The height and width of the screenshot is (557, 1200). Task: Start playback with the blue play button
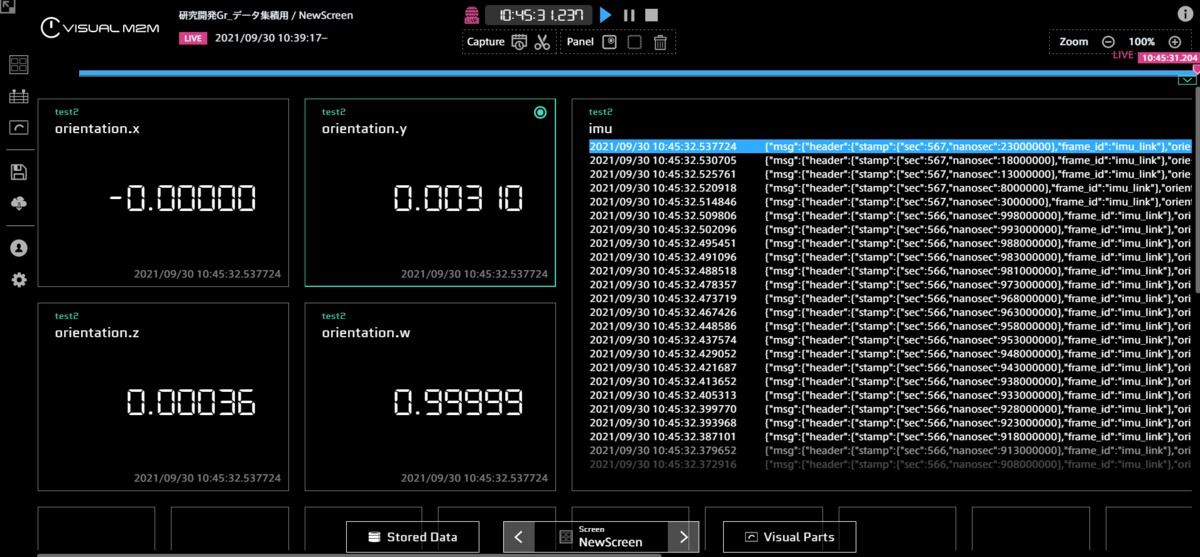pos(606,15)
